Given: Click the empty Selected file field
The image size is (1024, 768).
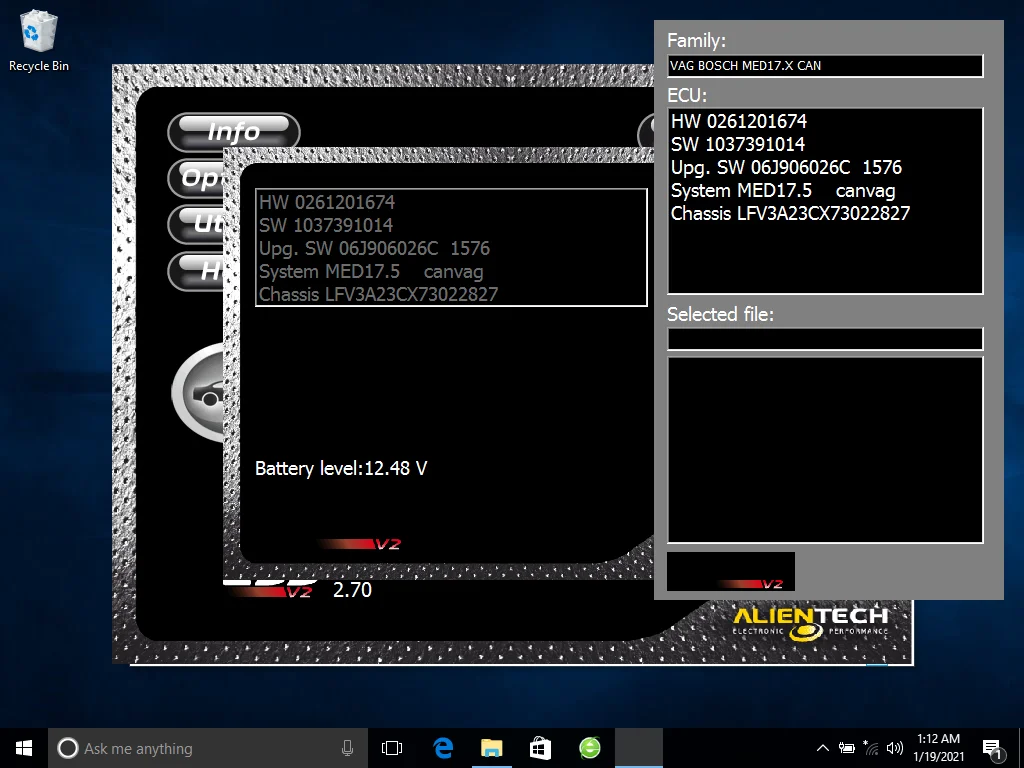Looking at the screenshot, I should pos(825,339).
